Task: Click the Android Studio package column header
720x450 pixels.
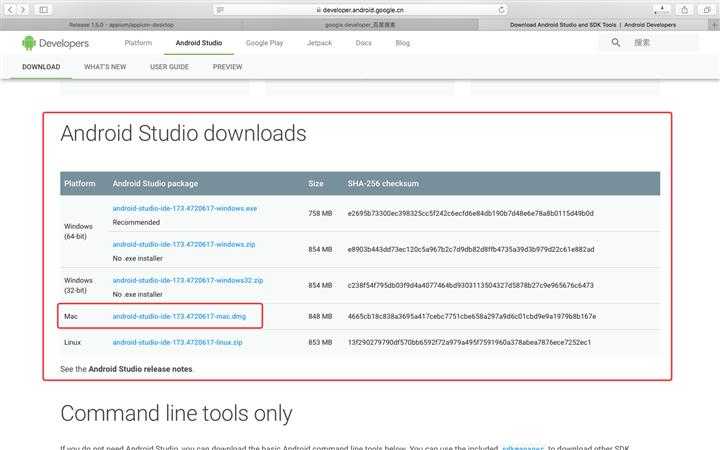Action: 155,183
